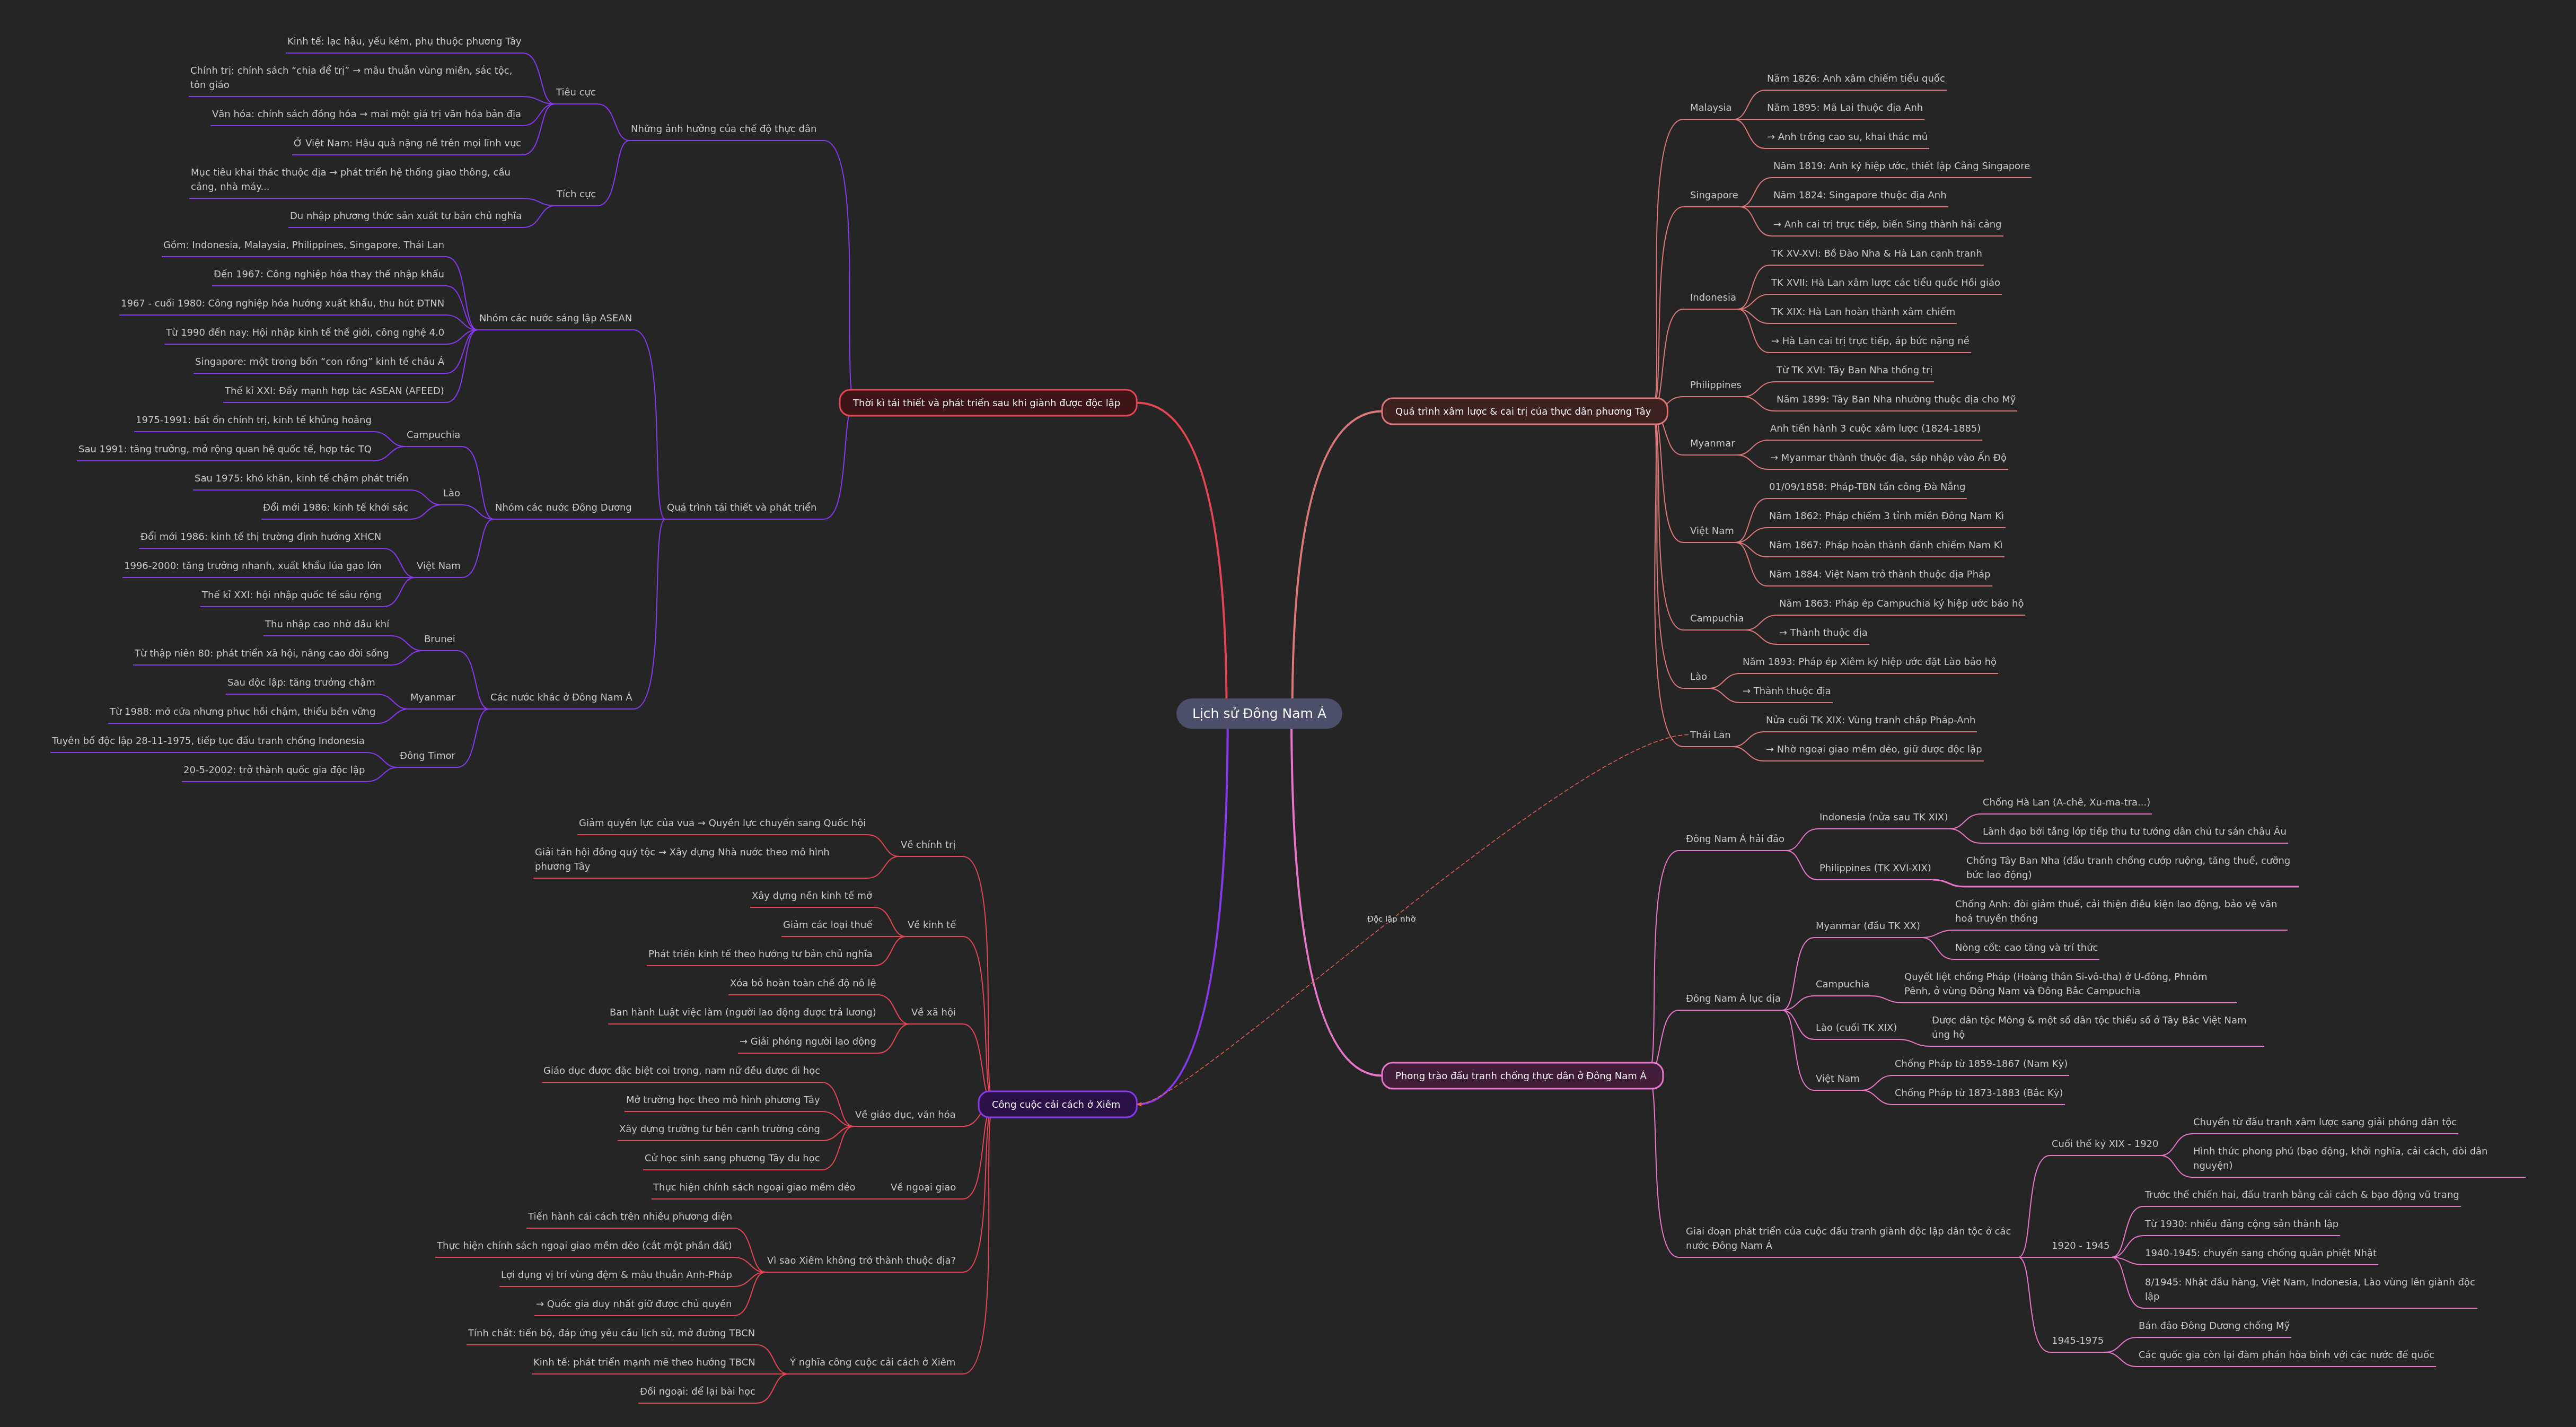
Task: Select Vì sao Xiêm không trở thành thuộc địa
Action: click(x=860, y=1260)
